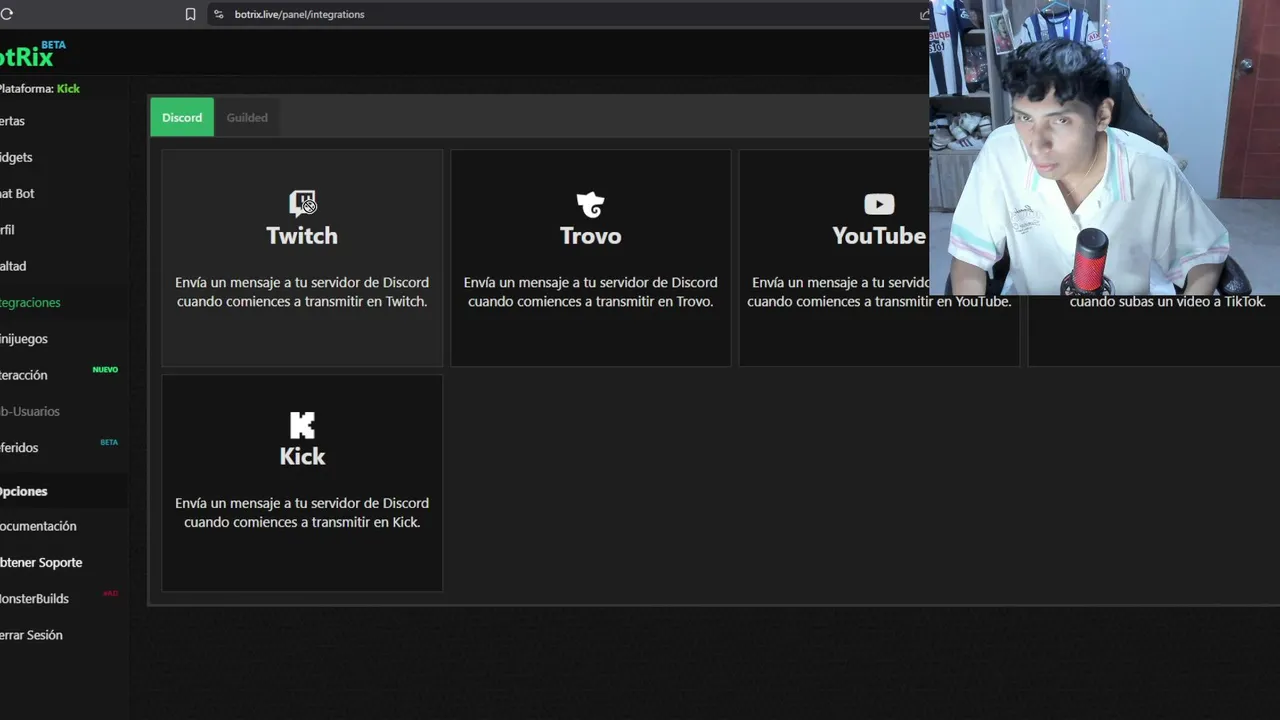The width and height of the screenshot is (1280, 720).
Task: Click the Trovo logo icon
Action: point(590,204)
